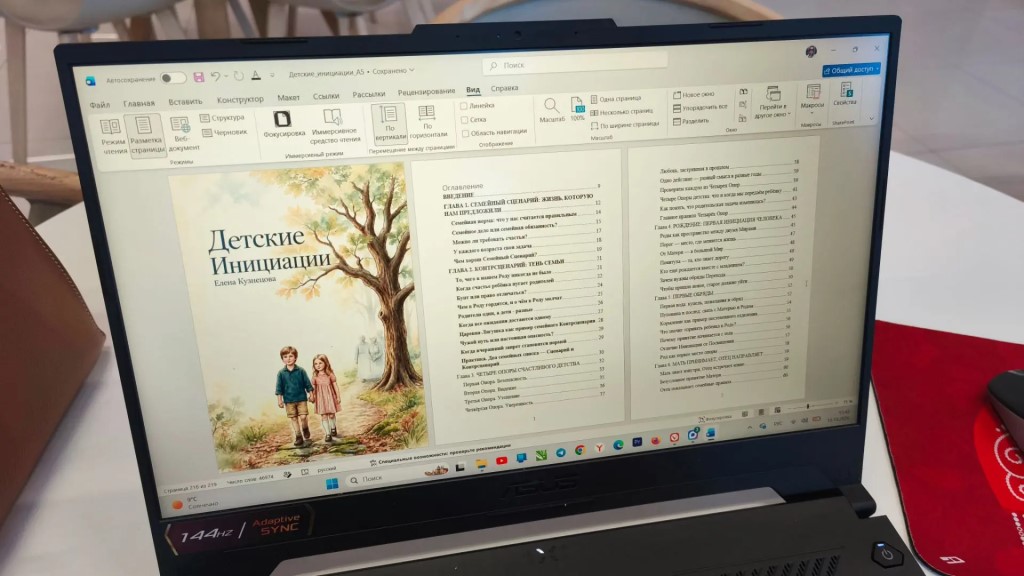1024x576 pixels.
Task: Set zoom to 100%
Action: pyautogui.click(x=577, y=108)
